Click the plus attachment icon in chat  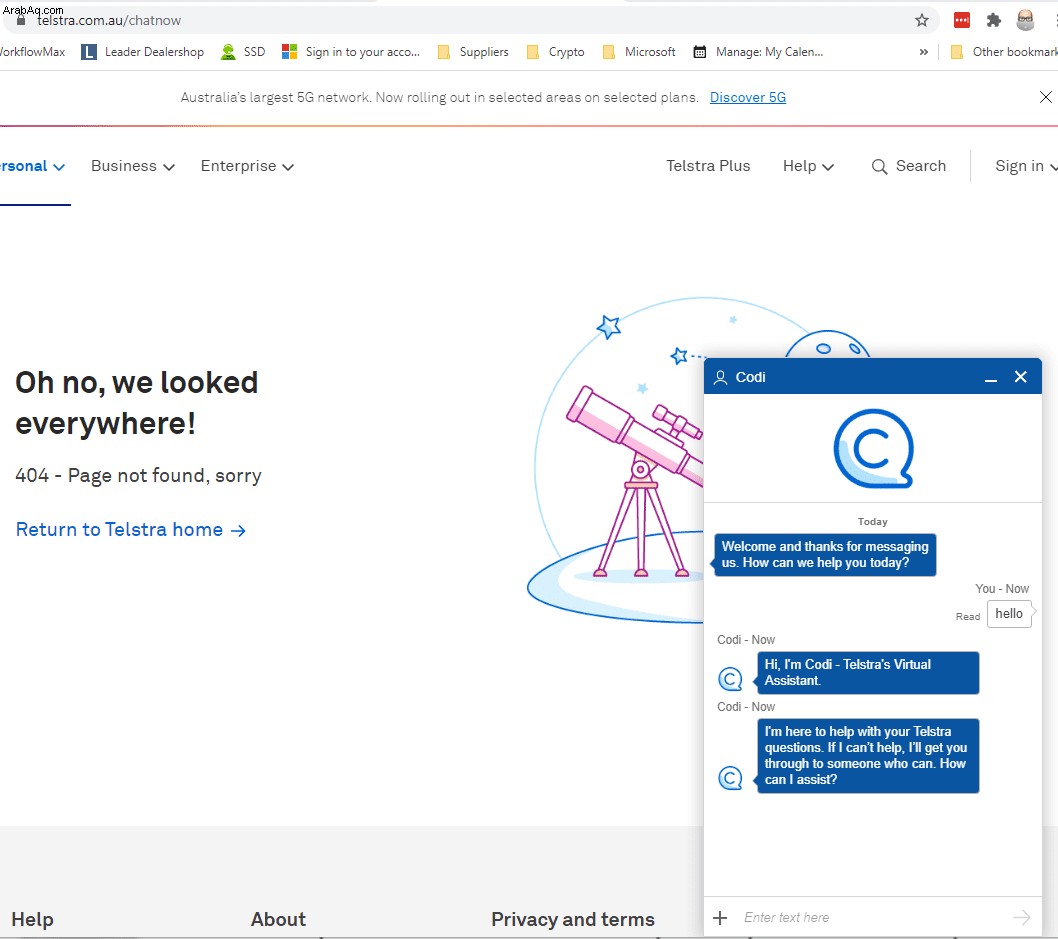720,917
